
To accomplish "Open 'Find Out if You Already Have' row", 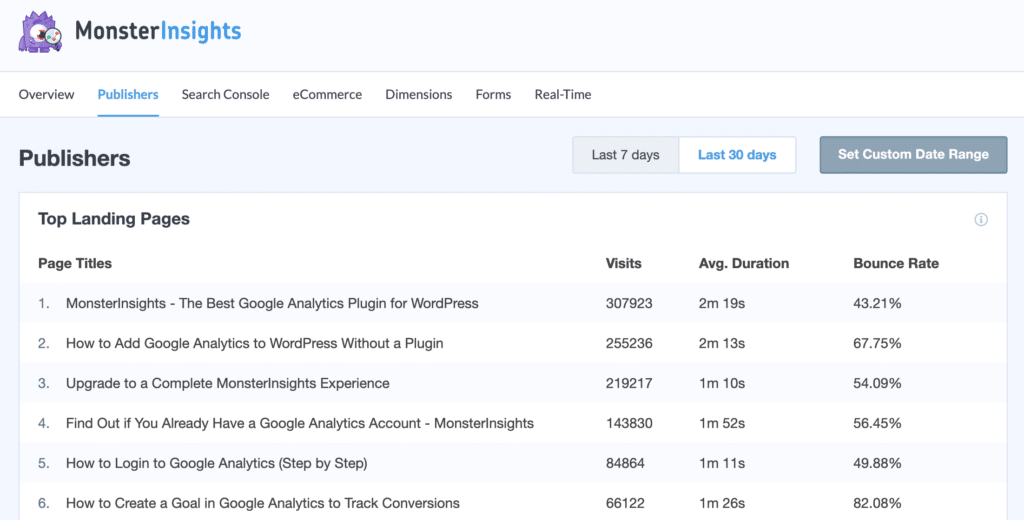I will pos(513,423).
